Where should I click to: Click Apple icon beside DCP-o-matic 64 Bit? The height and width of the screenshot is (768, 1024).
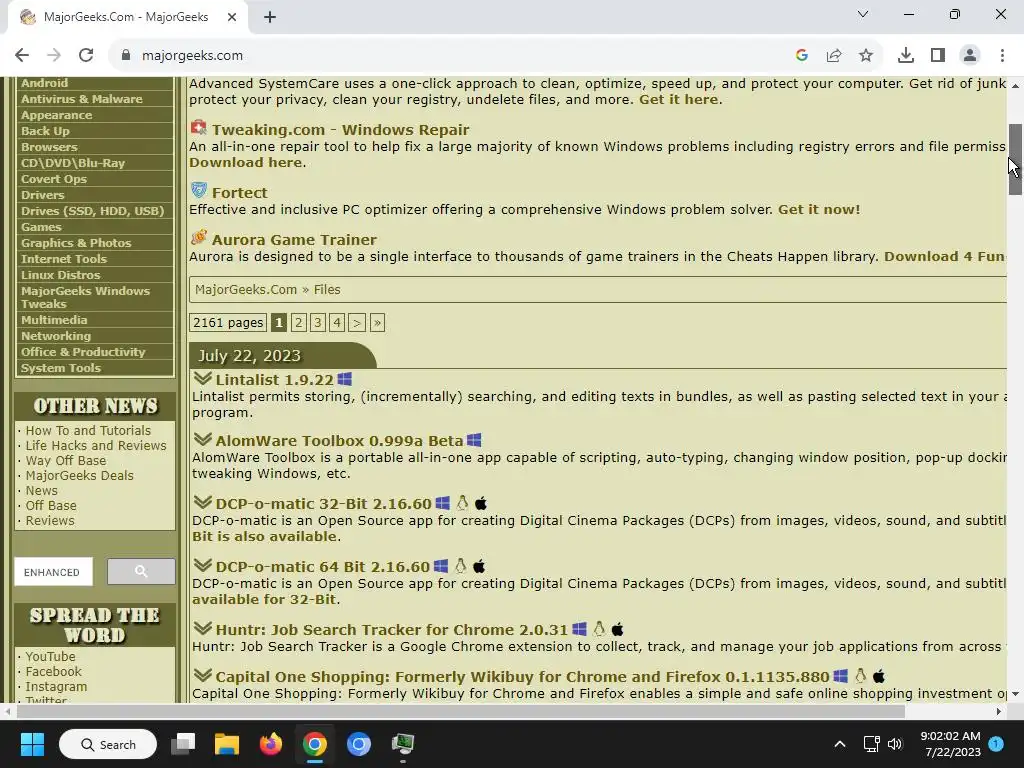click(479, 566)
